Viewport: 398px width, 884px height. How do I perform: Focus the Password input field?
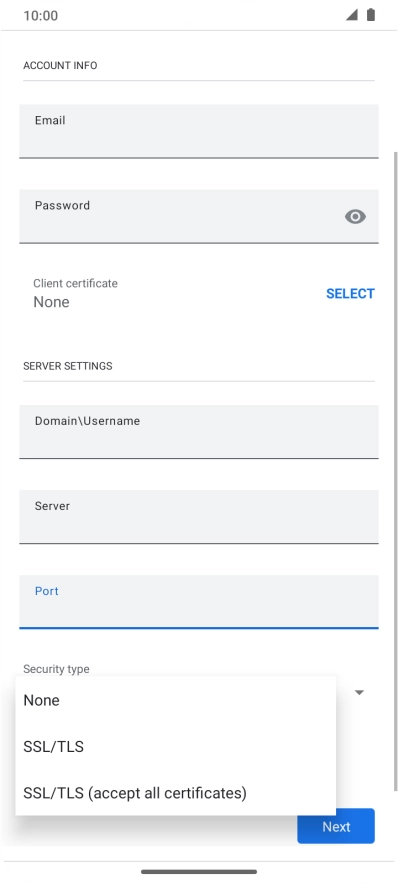(198, 216)
